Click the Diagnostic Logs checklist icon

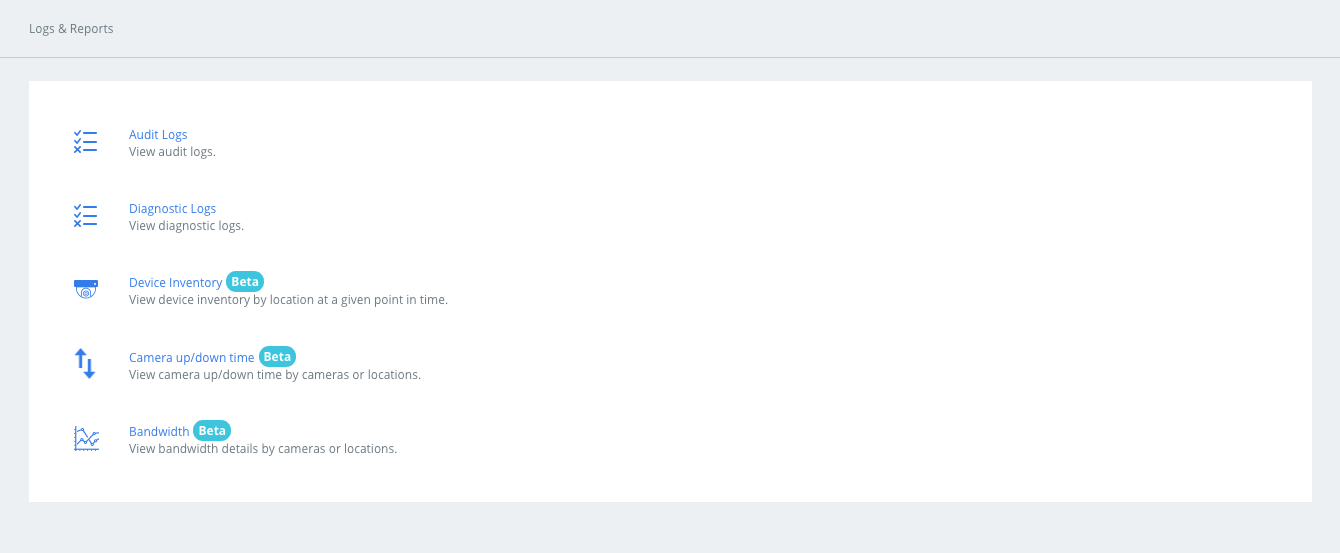pos(85,216)
